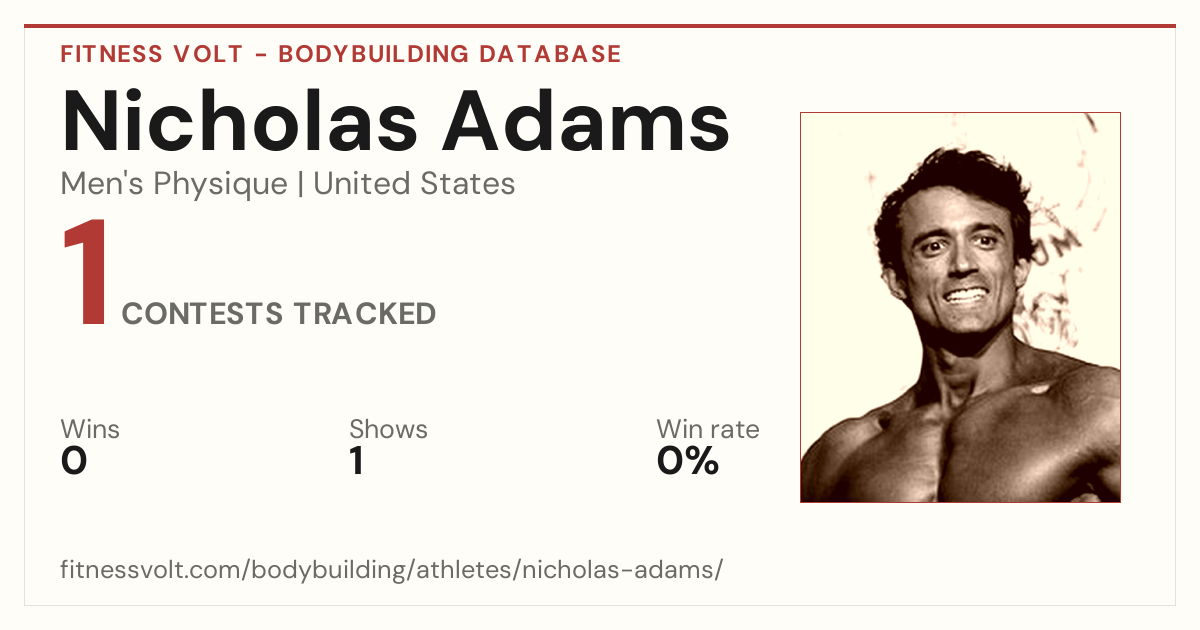Click the Wins stat label
Image resolution: width=1200 pixels, height=630 pixels.
click(x=90, y=430)
